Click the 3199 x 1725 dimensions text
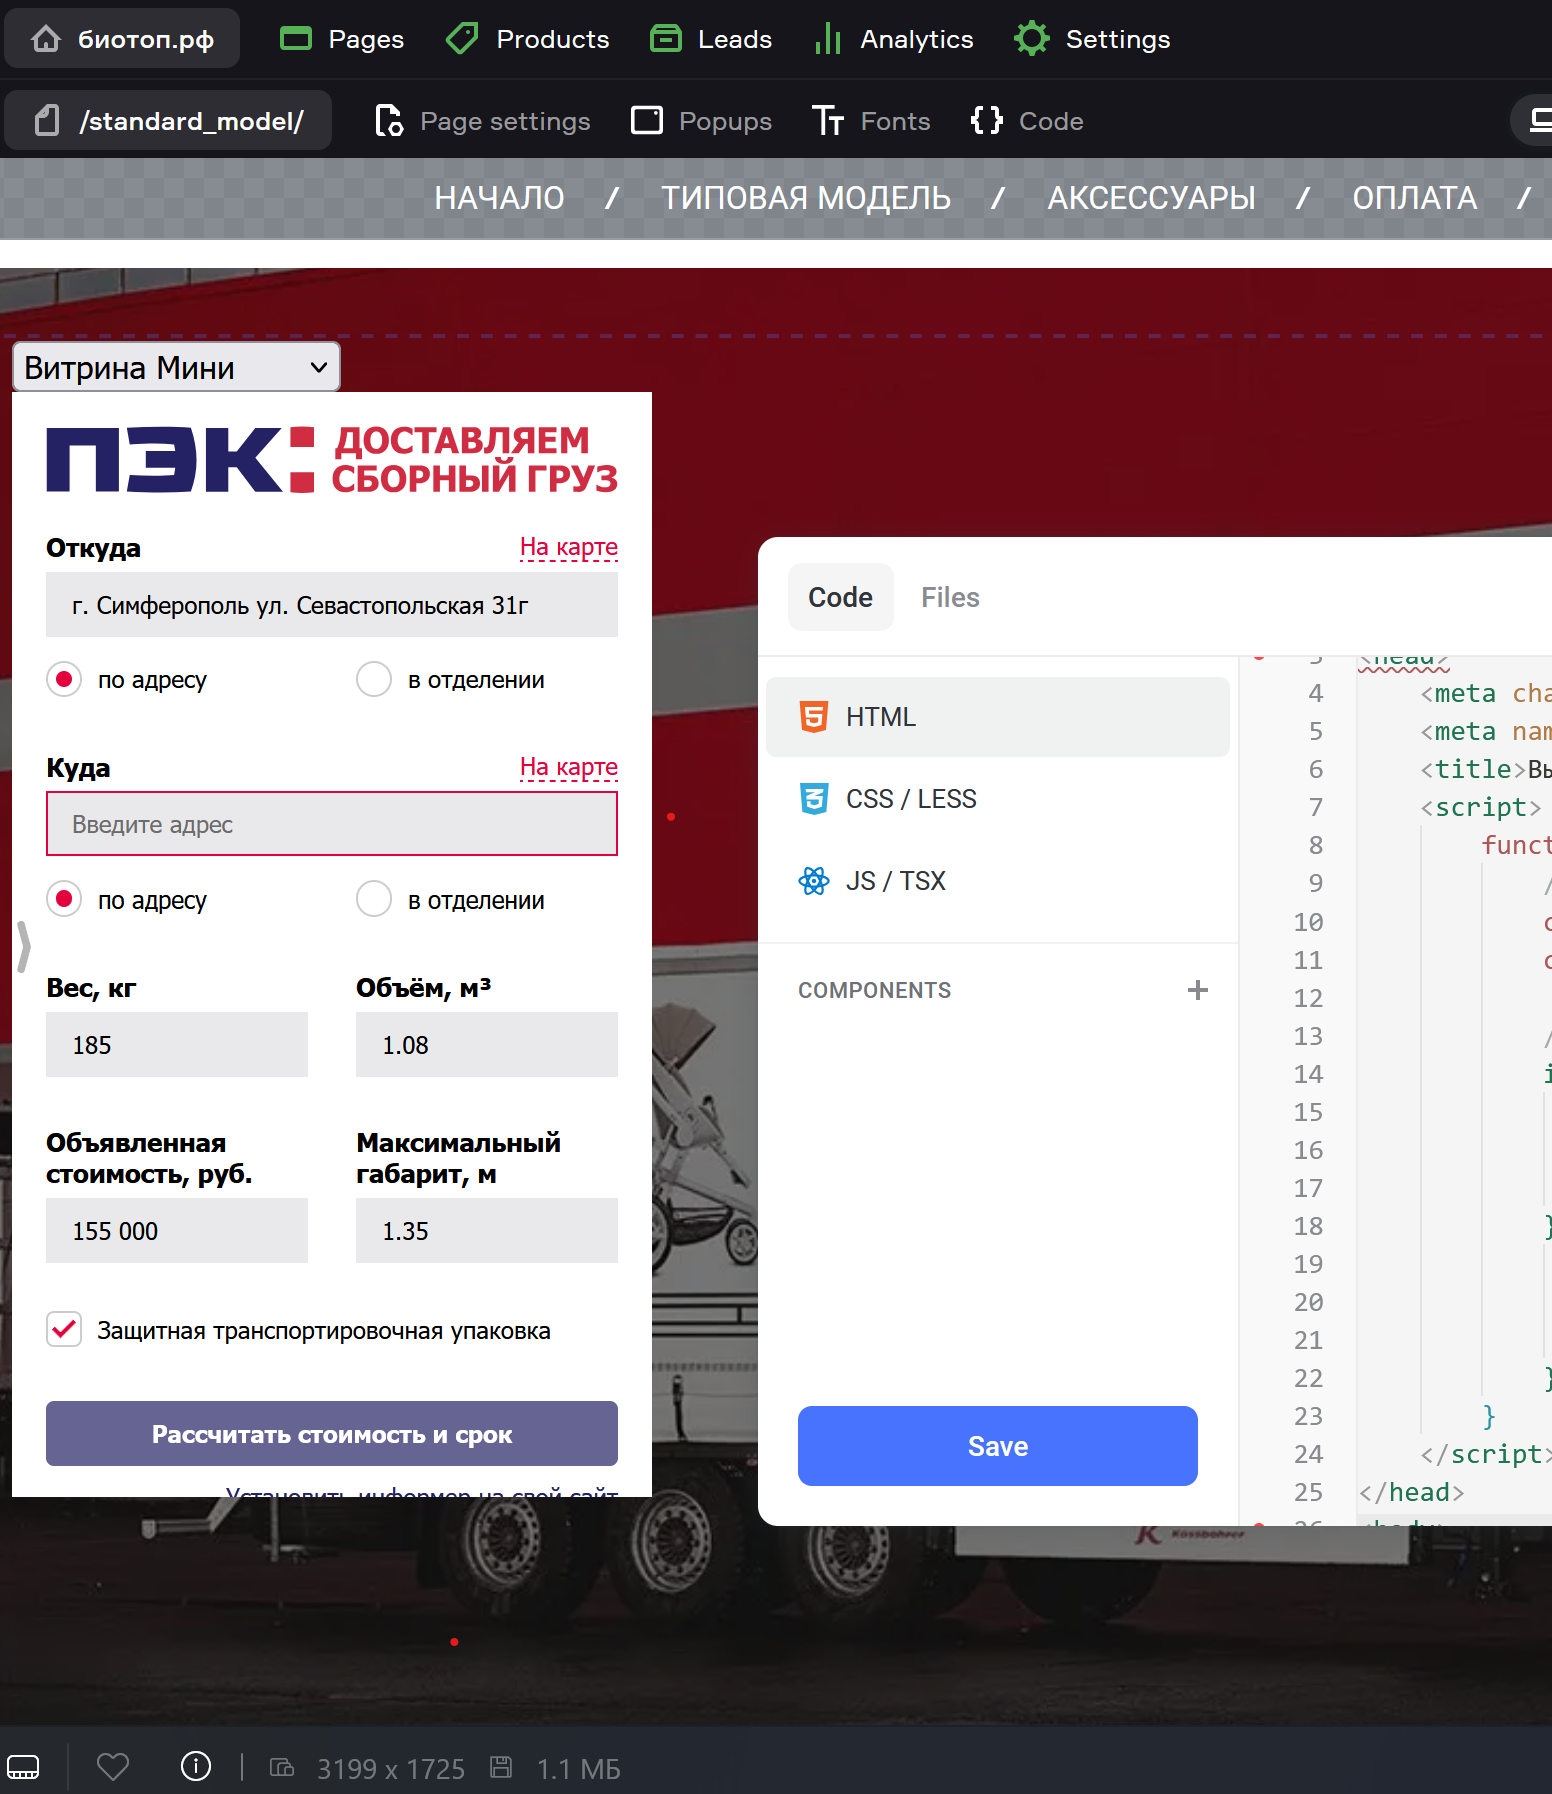Image resolution: width=1552 pixels, height=1794 pixels. click(391, 1769)
